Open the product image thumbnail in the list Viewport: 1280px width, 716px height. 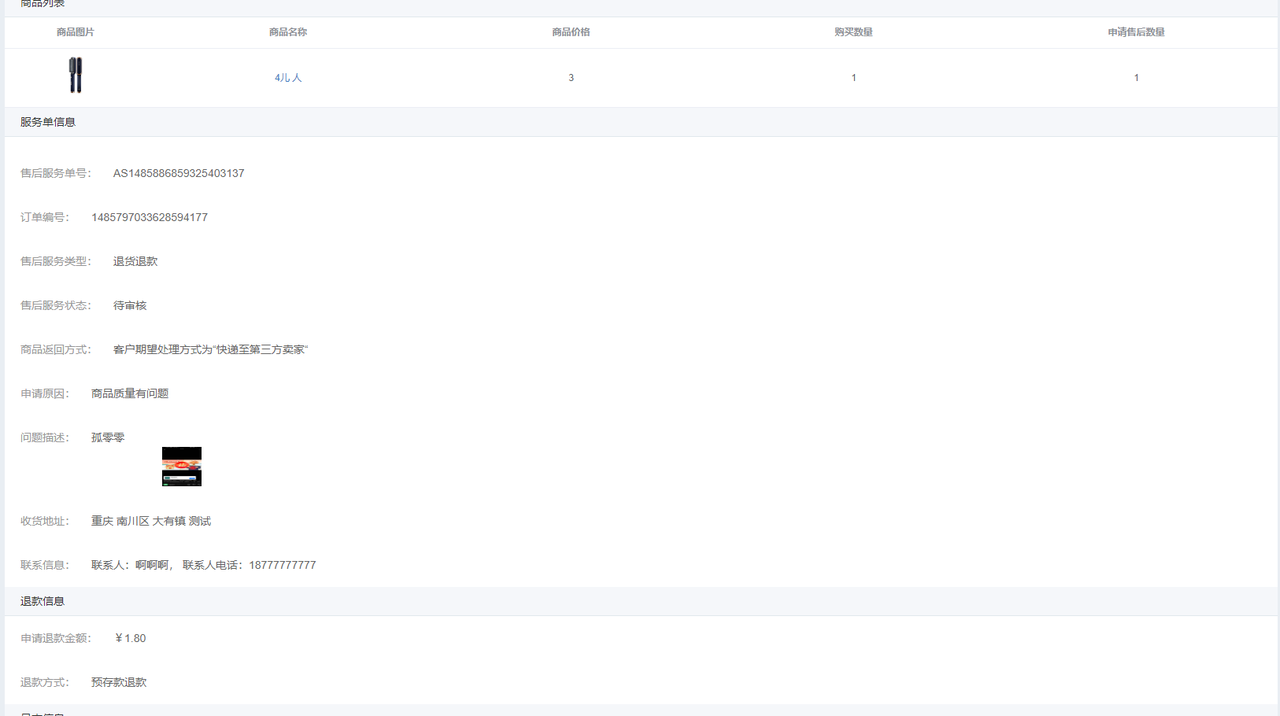coord(75,75)
